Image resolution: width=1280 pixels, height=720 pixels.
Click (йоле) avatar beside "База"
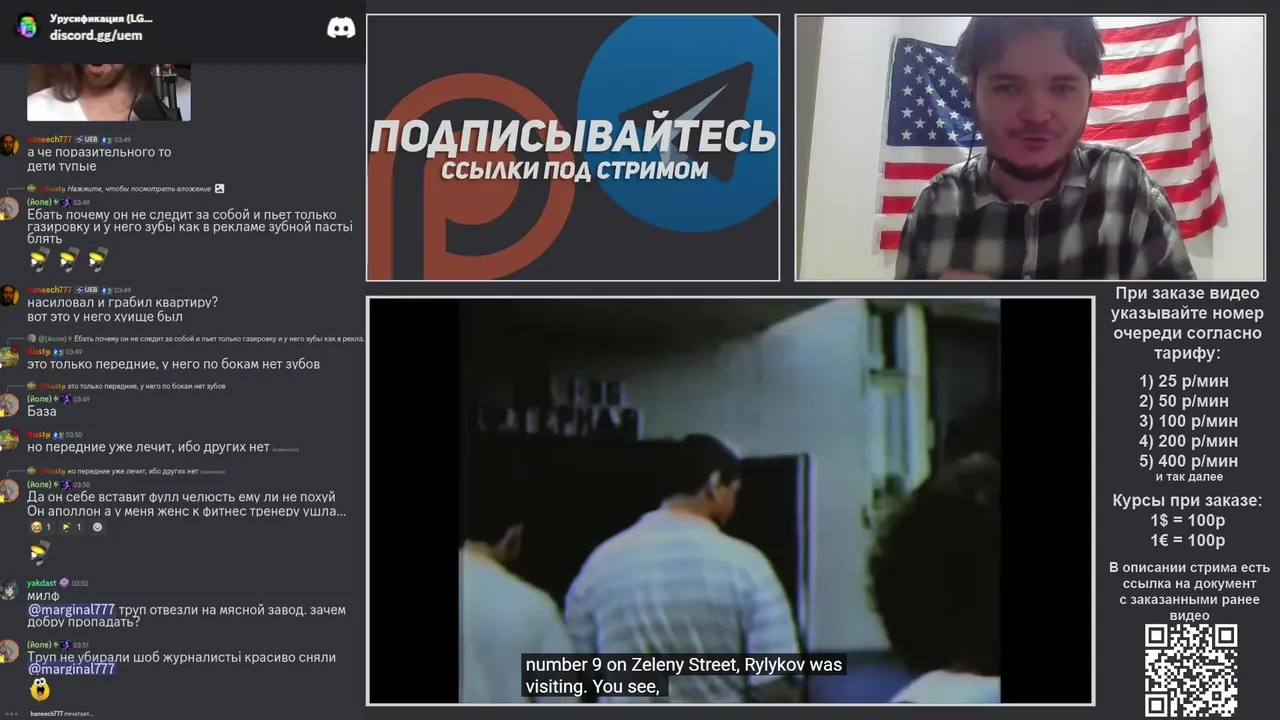10,405
